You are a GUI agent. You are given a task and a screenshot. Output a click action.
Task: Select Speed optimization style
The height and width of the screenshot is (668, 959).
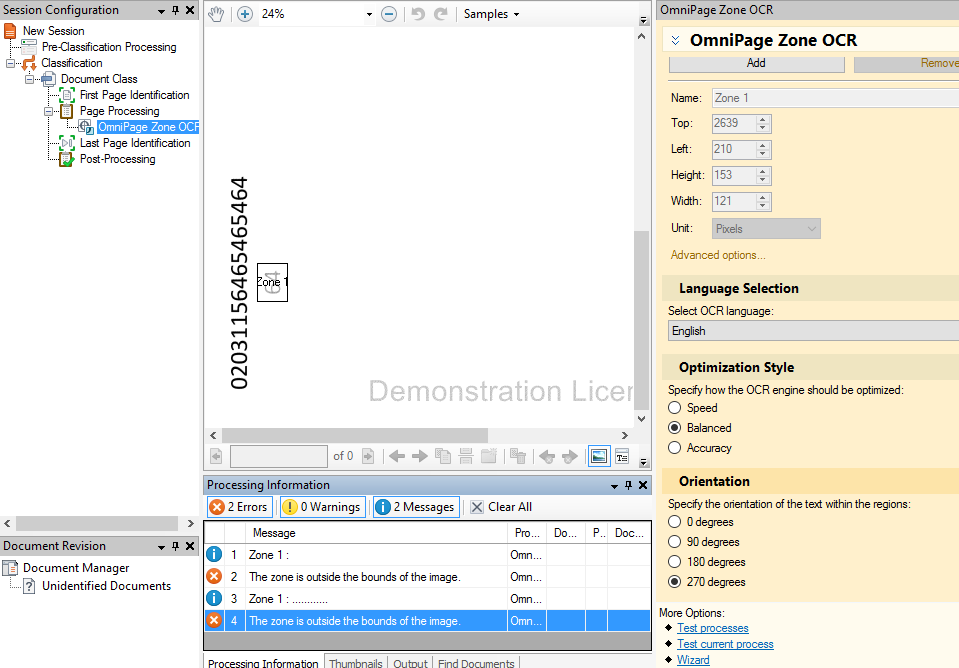[x=675, y=408]
